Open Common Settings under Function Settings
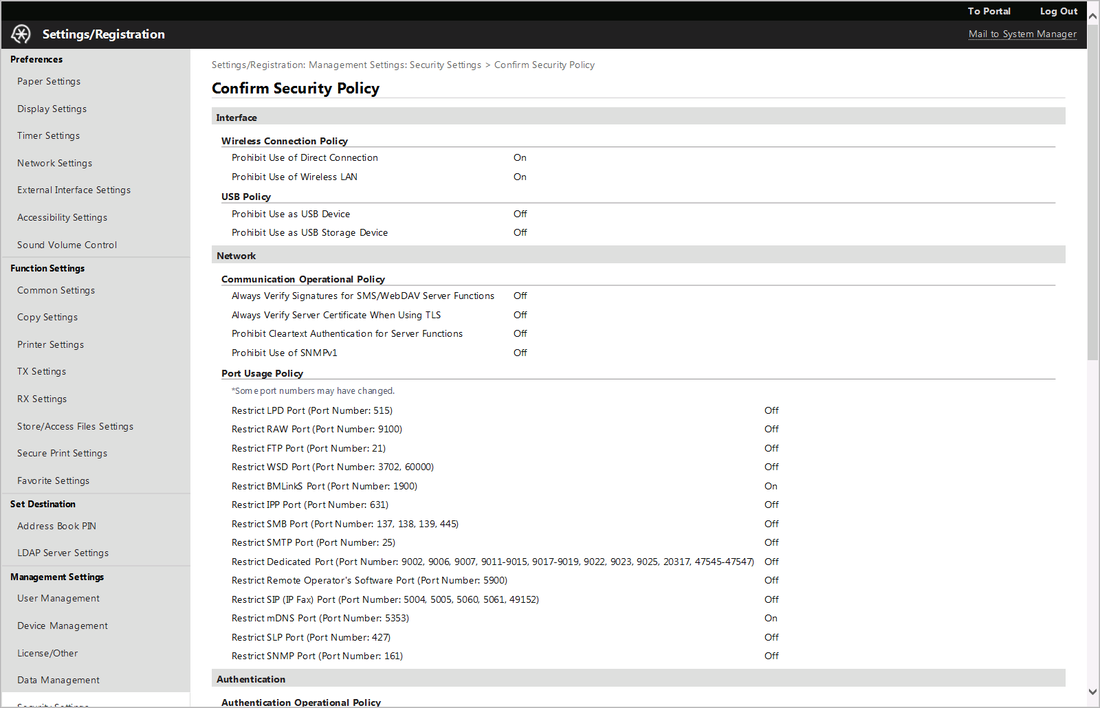Screen dimensions: 1100x708 pos(56,290)
